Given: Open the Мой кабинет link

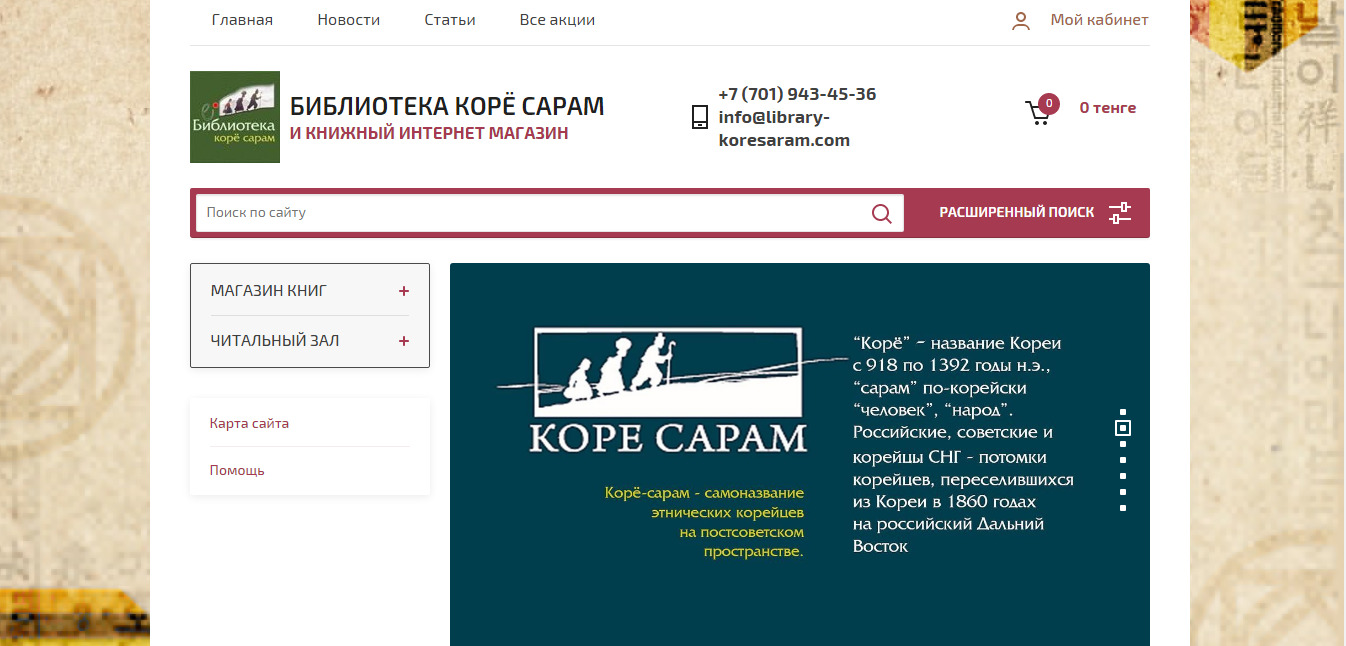Looking at the screenshot, I should [x=1099, y=20].
